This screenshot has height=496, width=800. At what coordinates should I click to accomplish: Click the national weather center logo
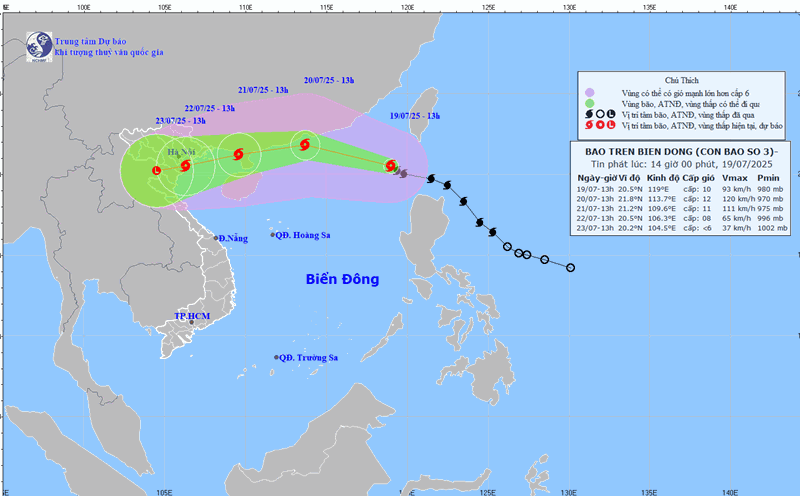point(39,44)
